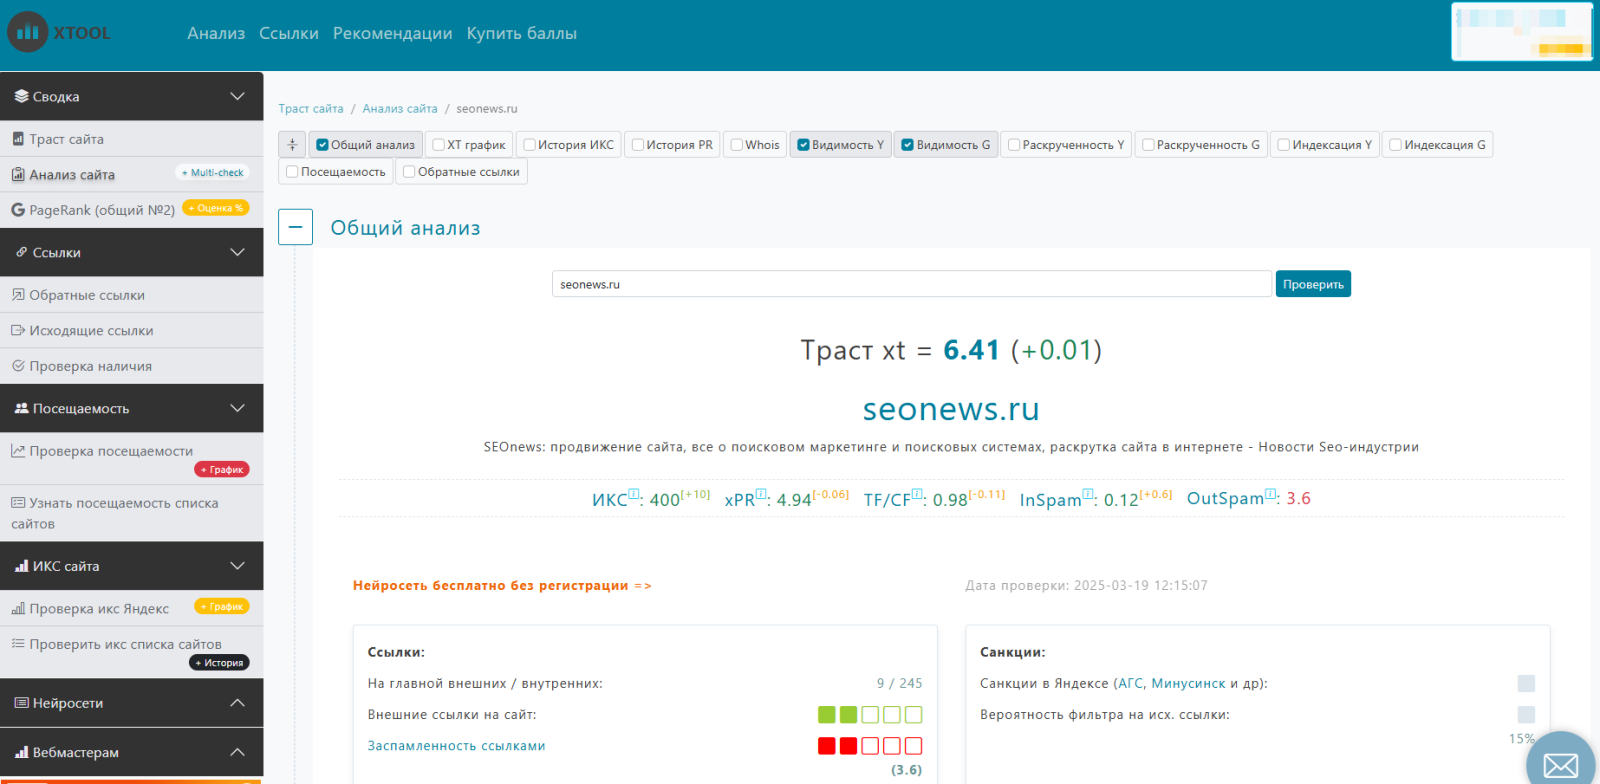Viewport: 1600px width, 784px height.
Task: Focus the site URL input field
Action: (912, 284)
